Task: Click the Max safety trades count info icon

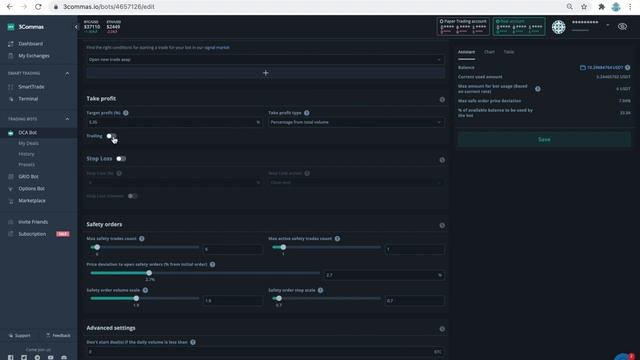Action: (x=142, y=238)
